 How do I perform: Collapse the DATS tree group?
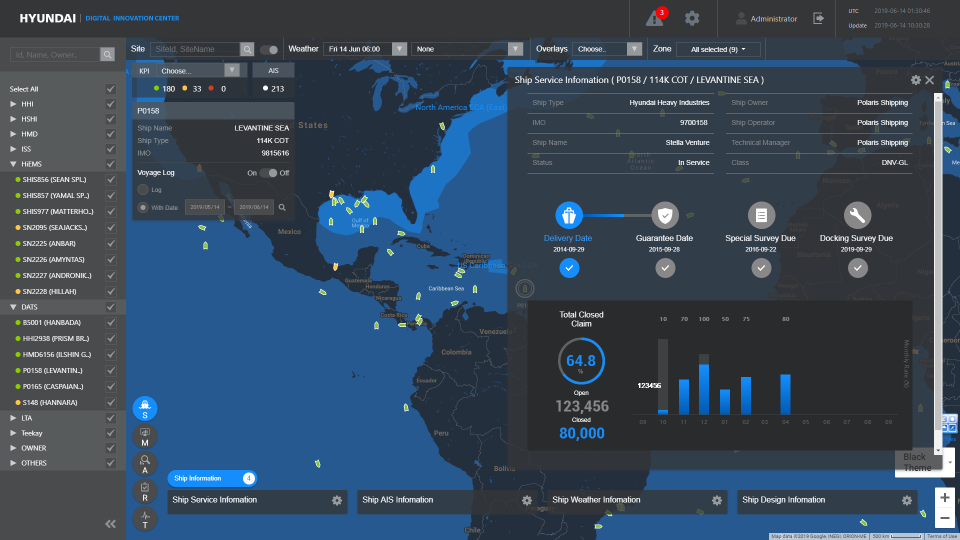coord(13,307)
